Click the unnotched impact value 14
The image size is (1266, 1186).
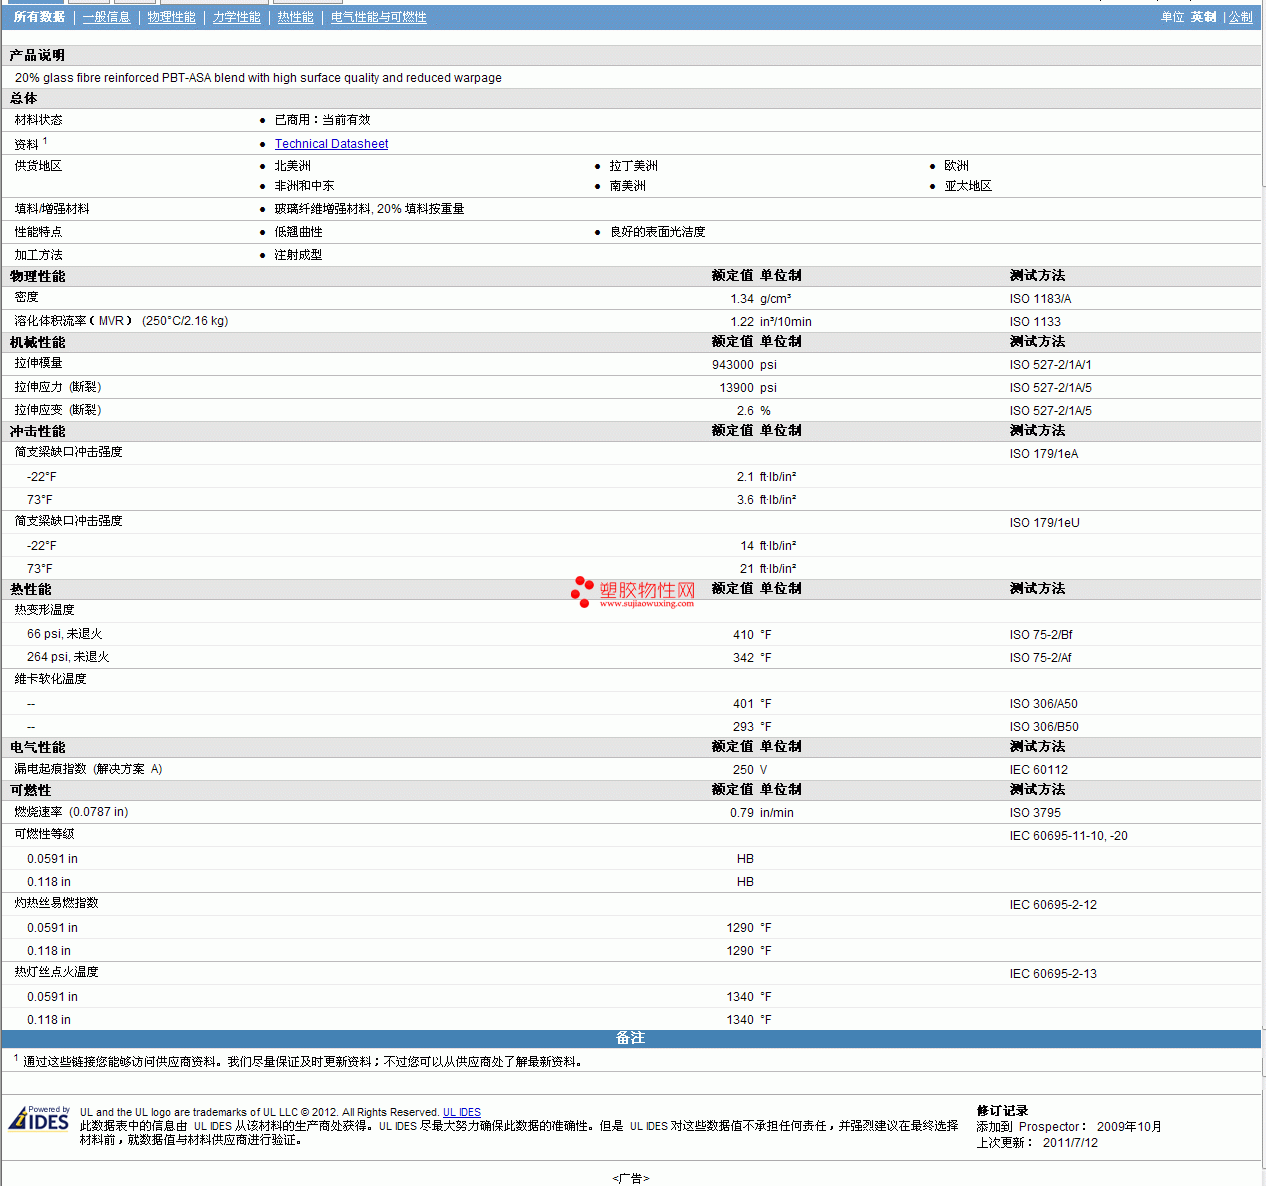747,546
